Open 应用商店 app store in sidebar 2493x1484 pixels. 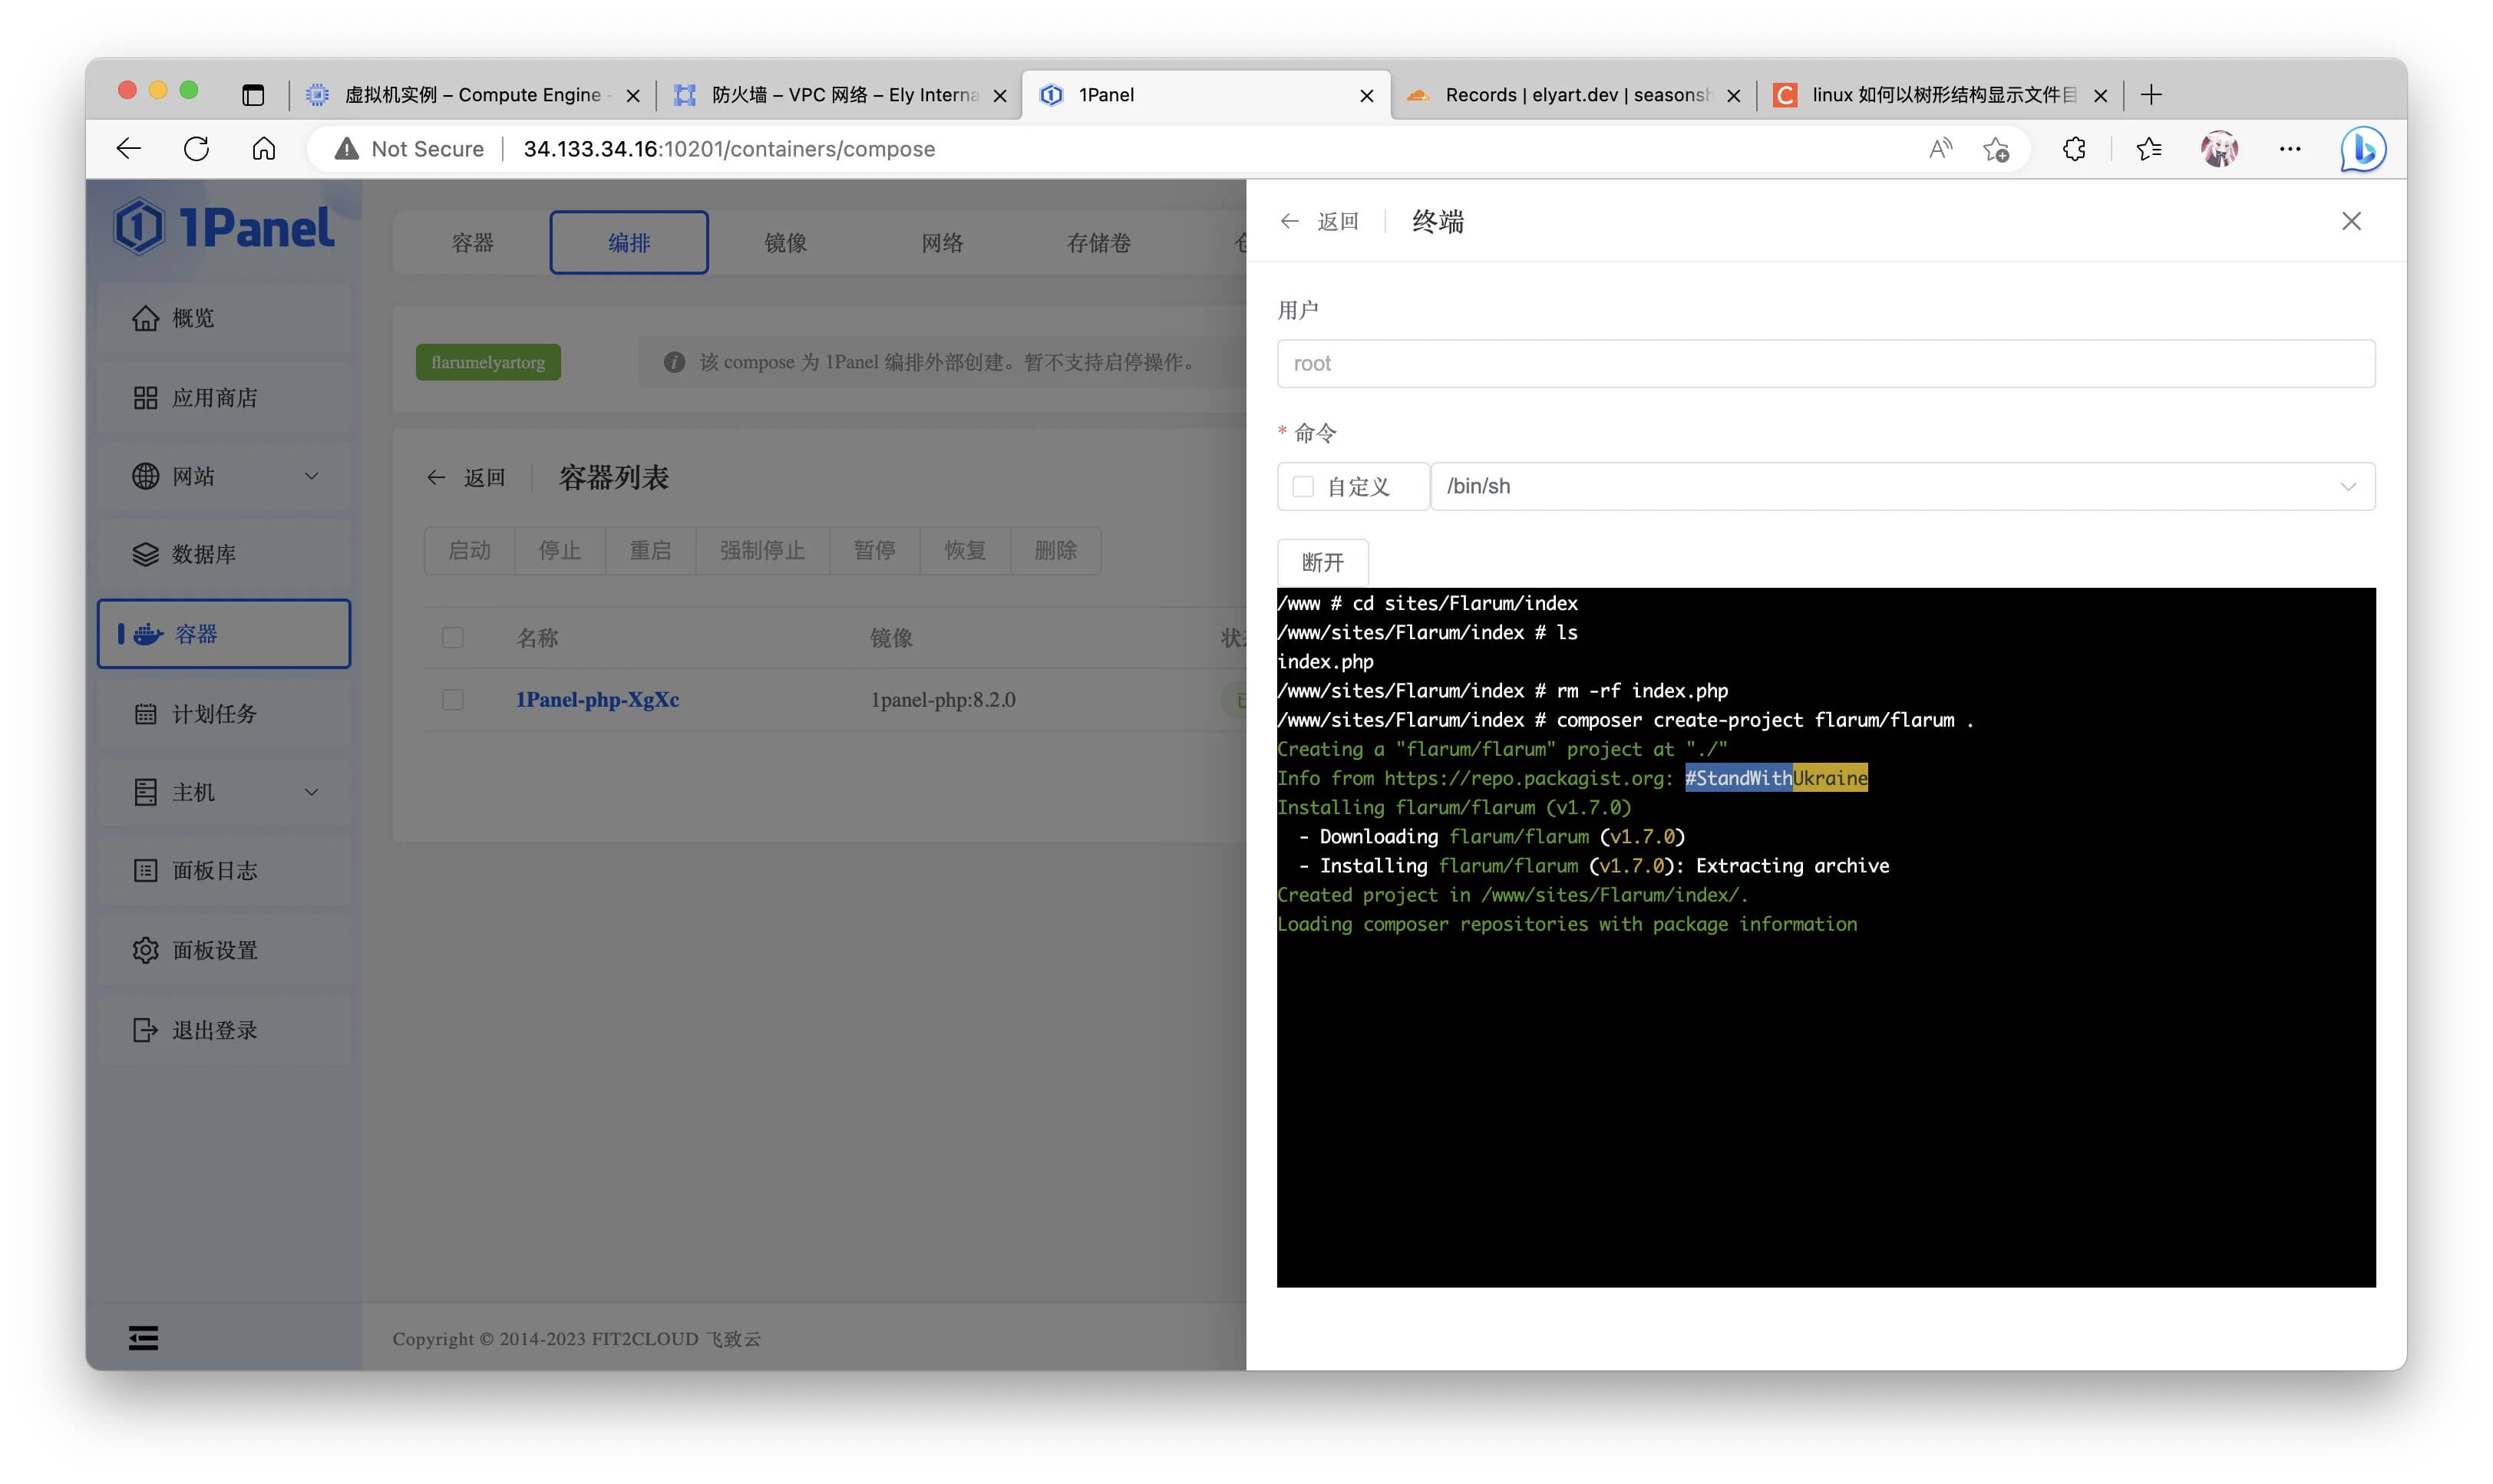(224, 398)
